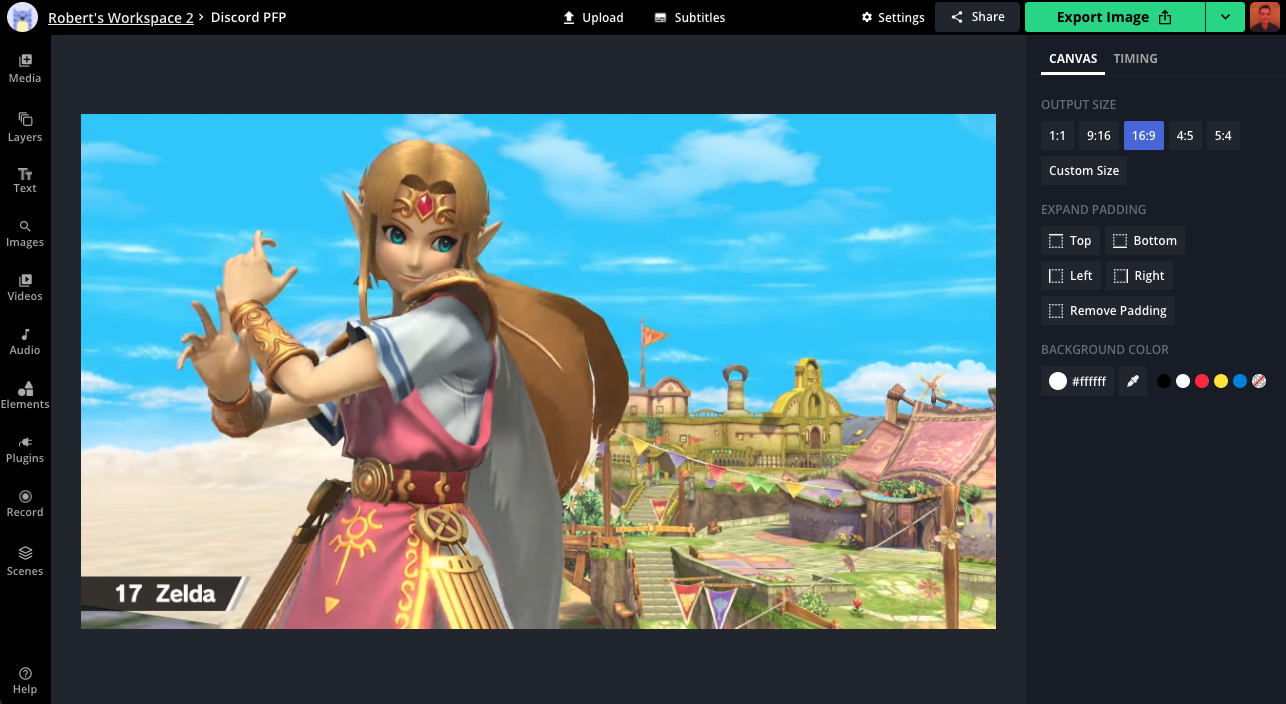Open the Layers panel
Viewport: 1286px width, 704px height.
(25, 127)
